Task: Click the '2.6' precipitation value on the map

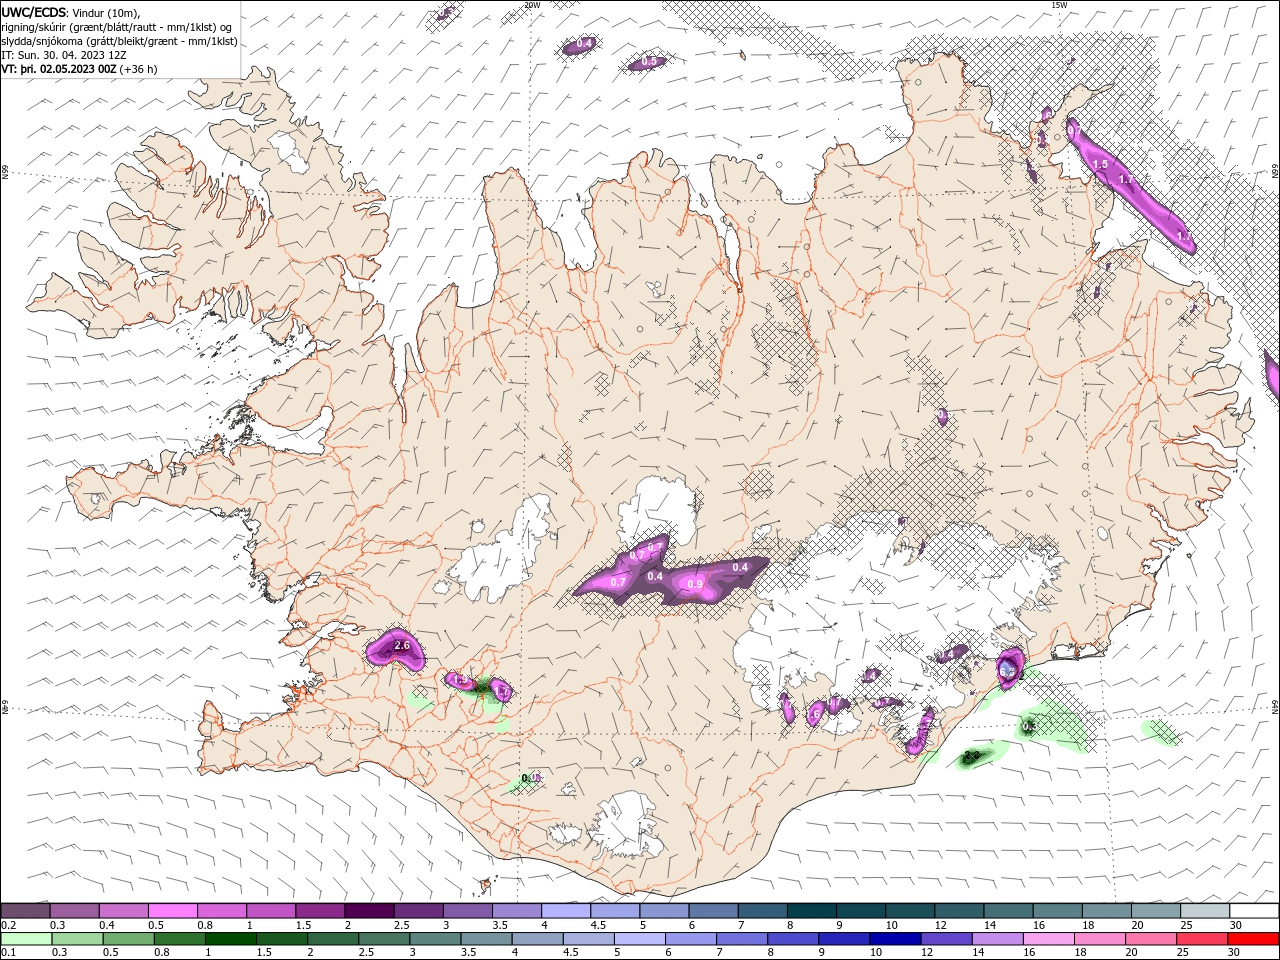Action: tap(403, 646)
